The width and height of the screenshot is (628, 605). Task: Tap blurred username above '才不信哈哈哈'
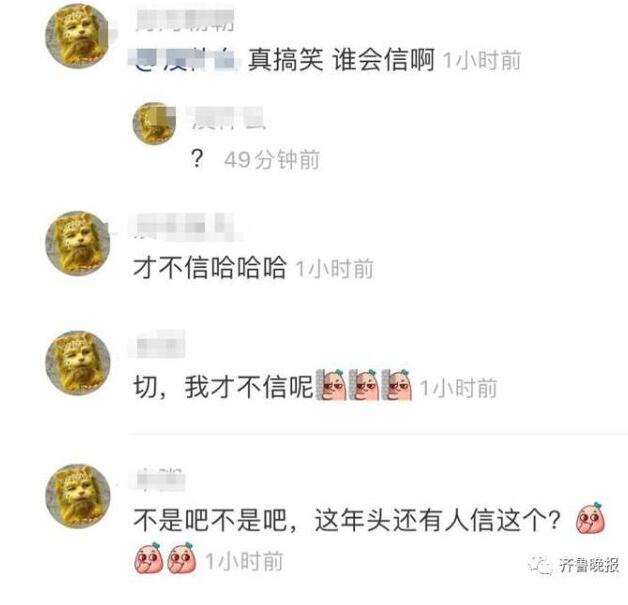point(185,227)
